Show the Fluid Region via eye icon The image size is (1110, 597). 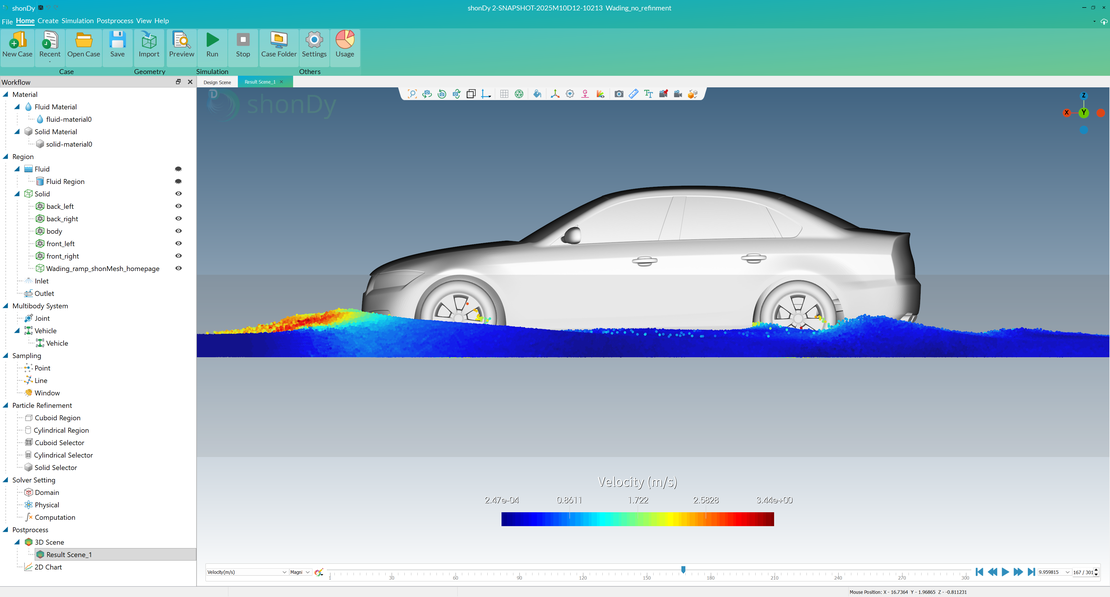tap(178, 182)
